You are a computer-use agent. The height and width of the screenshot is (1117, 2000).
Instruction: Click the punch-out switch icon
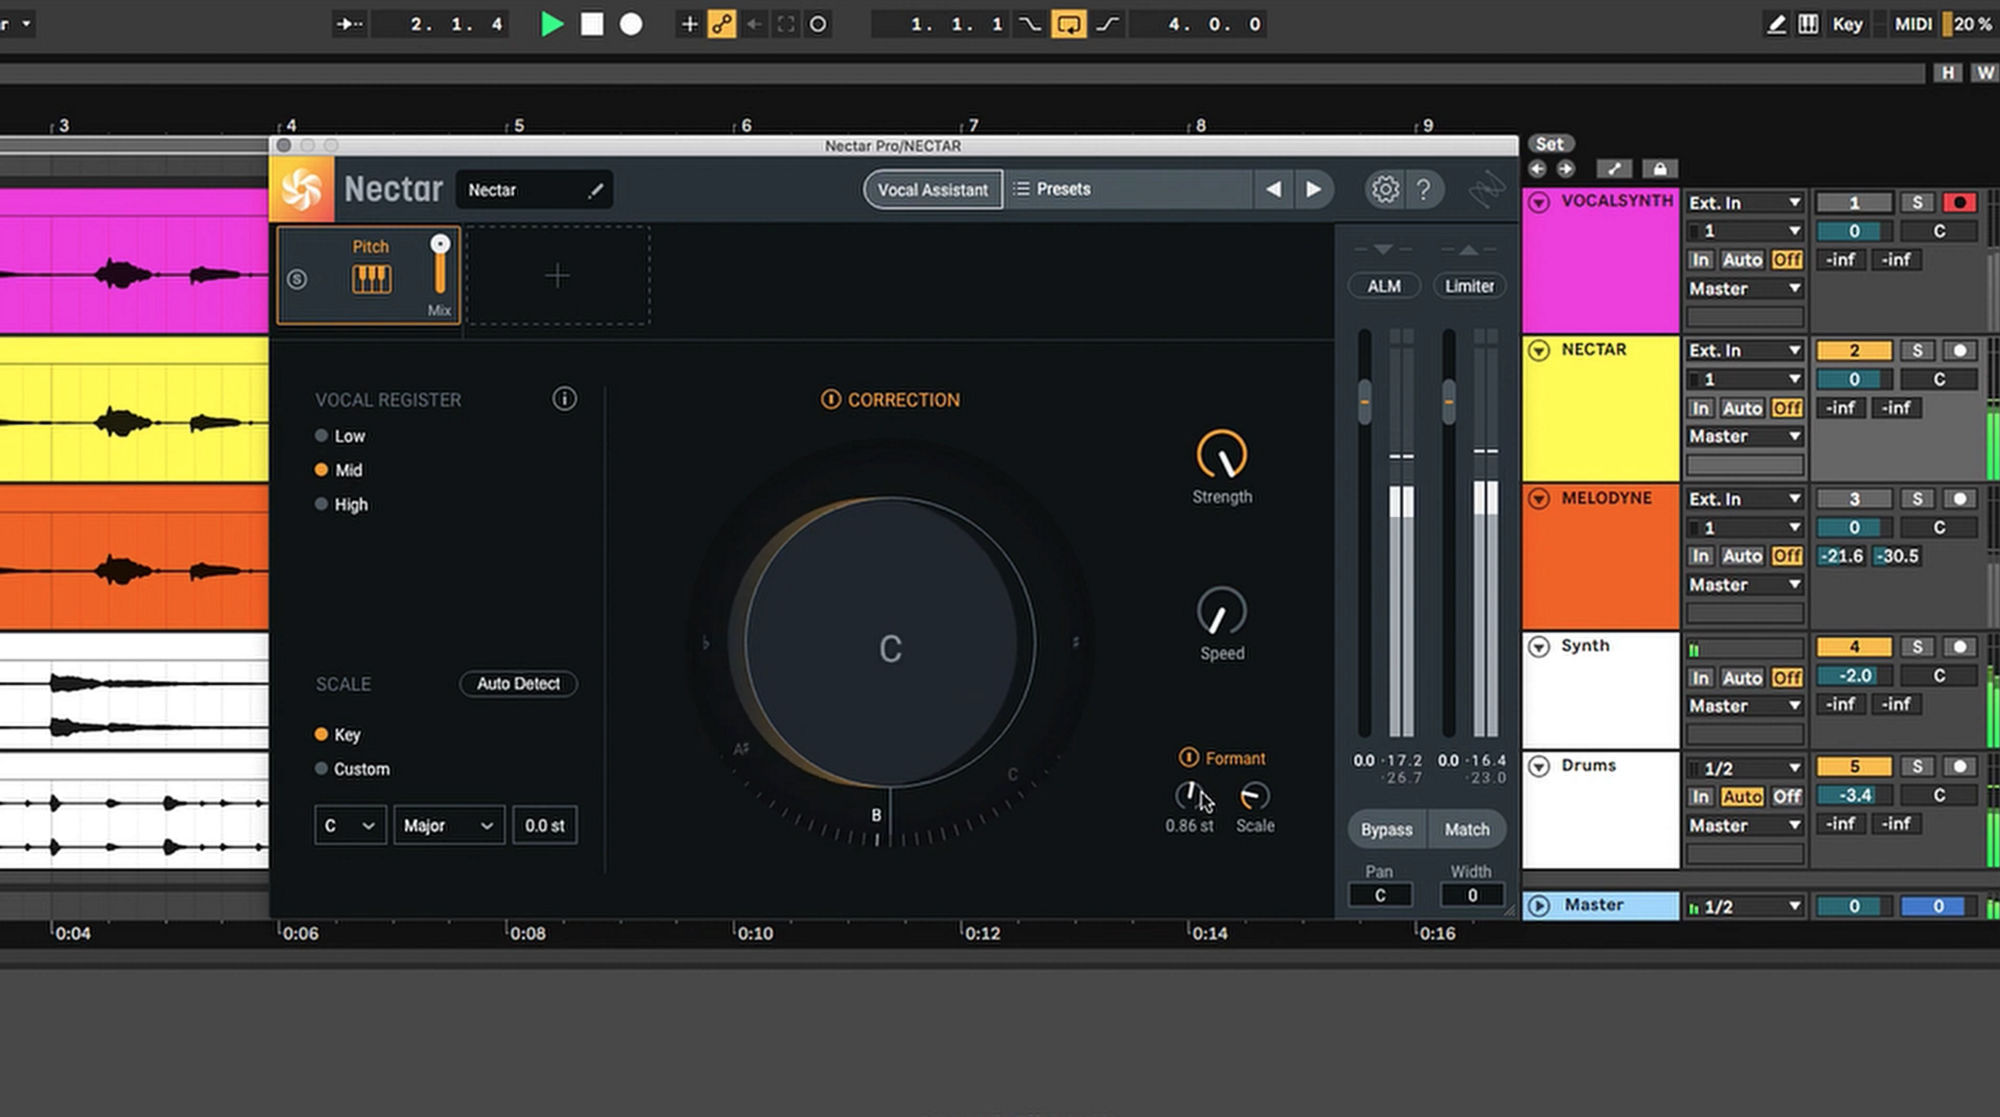[x=1107, y=24]
